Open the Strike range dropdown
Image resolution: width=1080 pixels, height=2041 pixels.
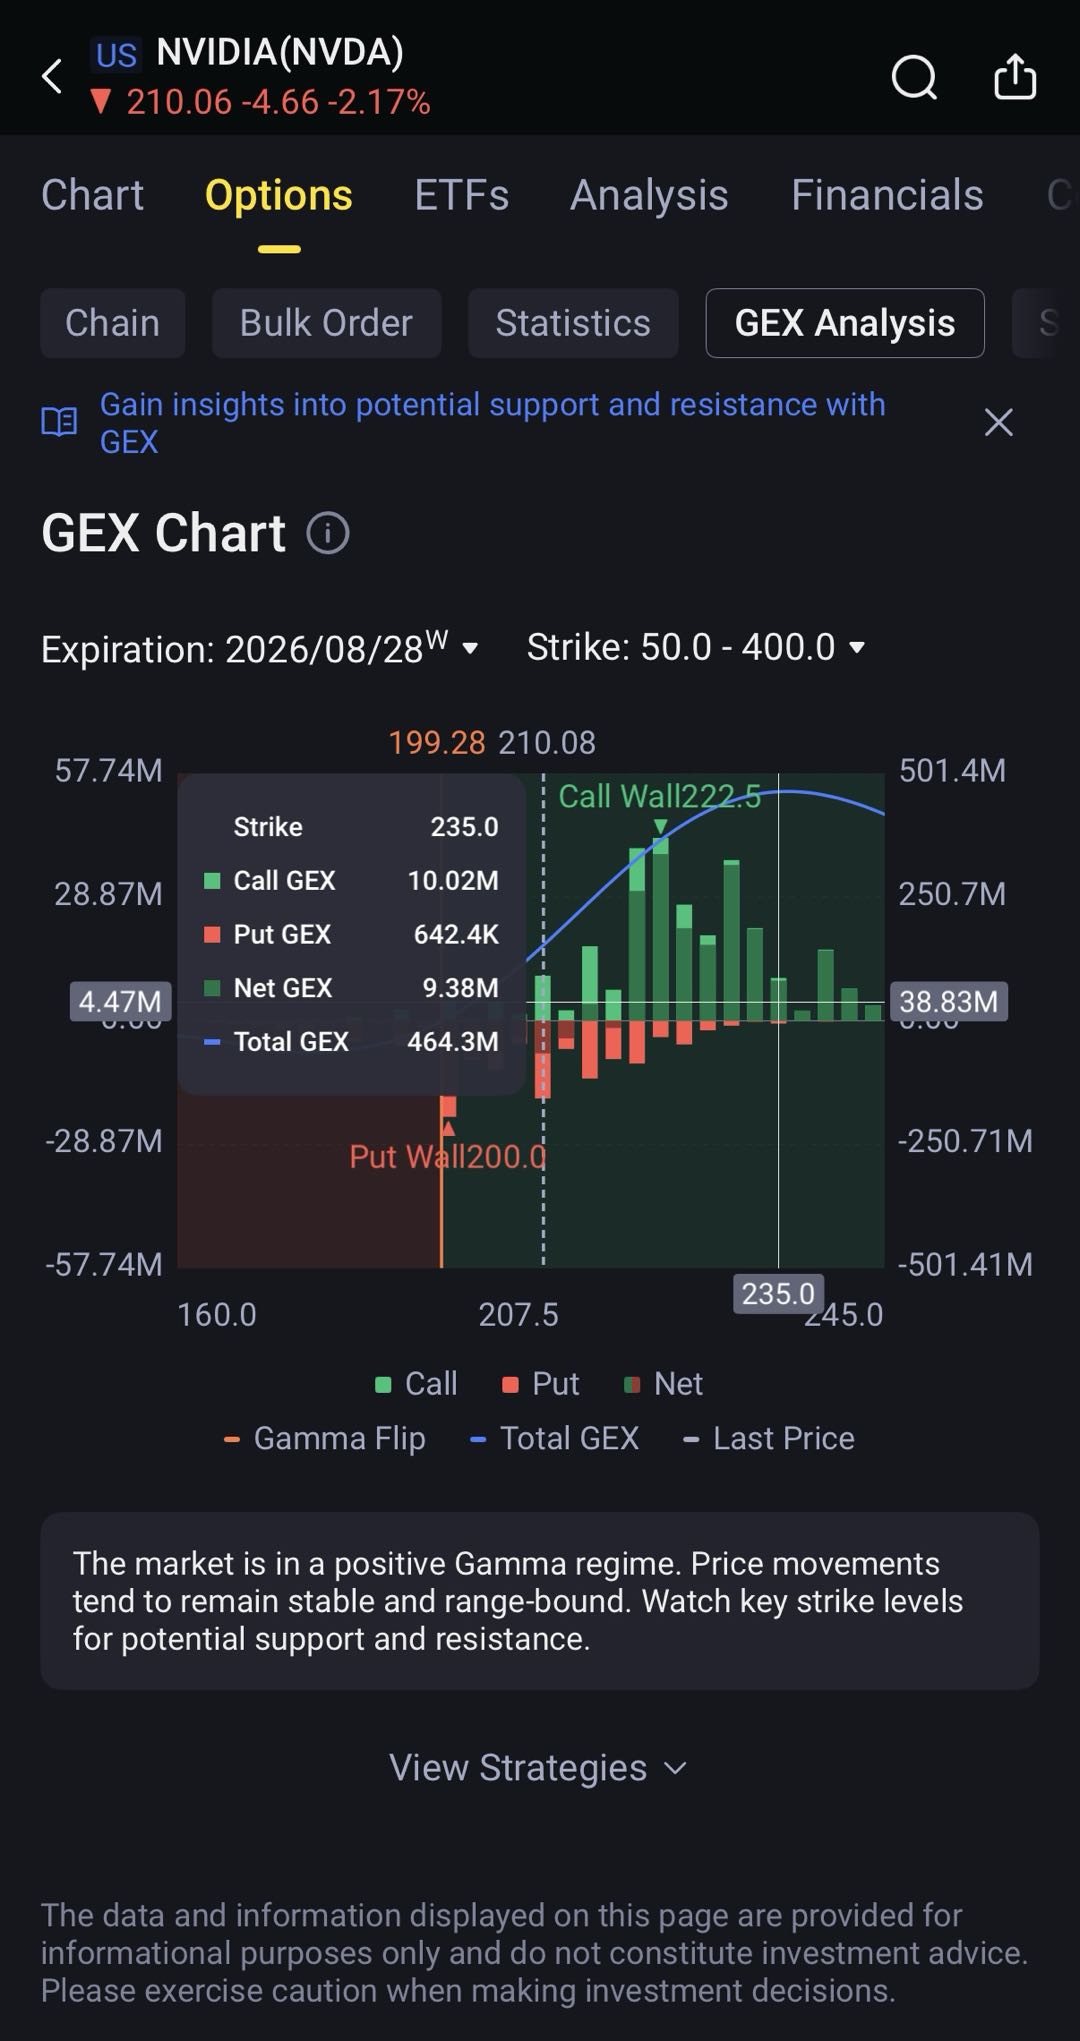pyautogui.click(x=696, y=647)
